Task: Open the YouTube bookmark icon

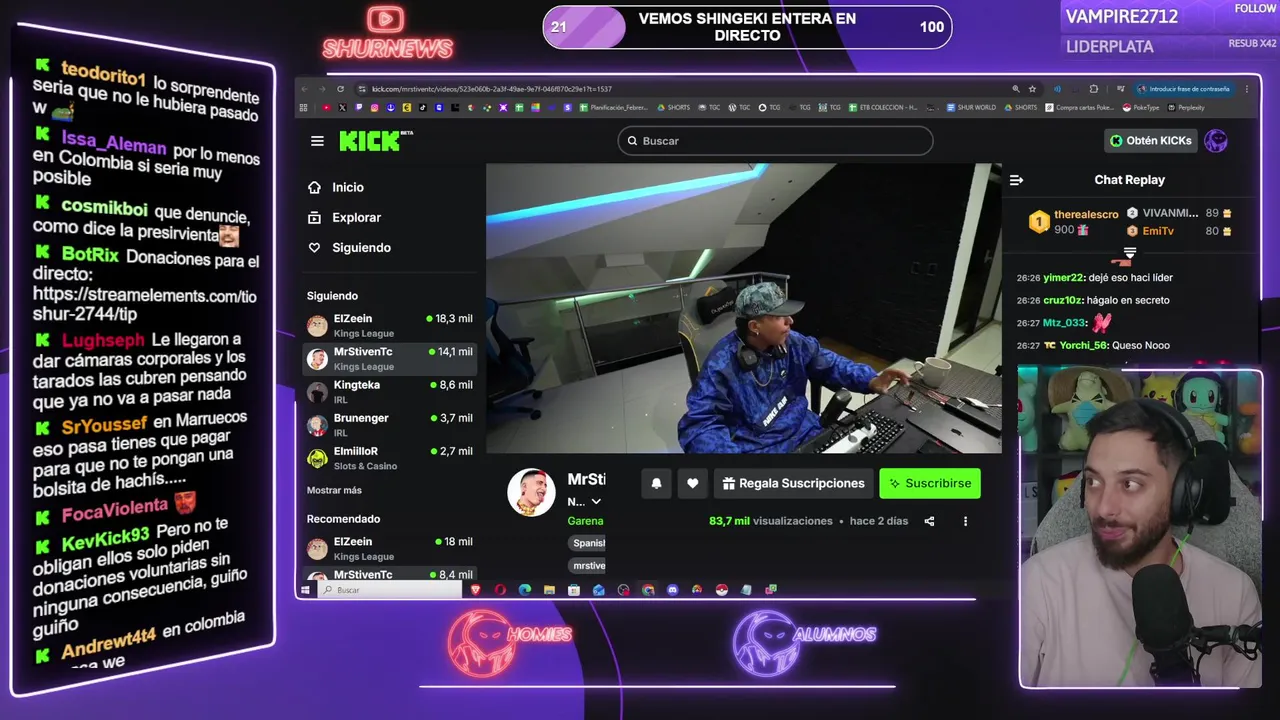Action: (327, 107)
